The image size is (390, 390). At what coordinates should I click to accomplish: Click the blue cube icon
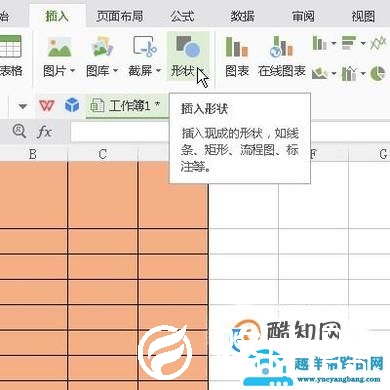point(72,106)
